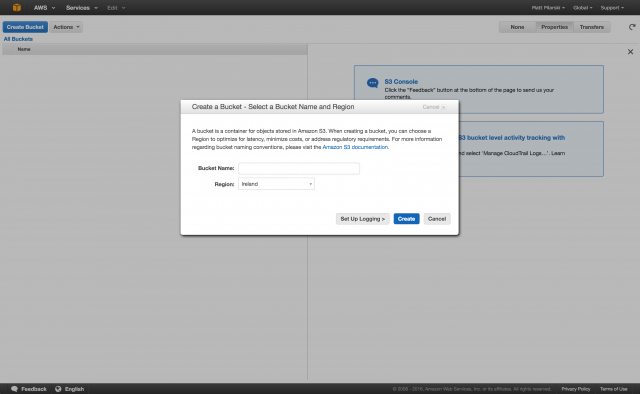The image size is (640, 394).
Task: Open the Services dropdown menu
Action: (x=82, y=8)
